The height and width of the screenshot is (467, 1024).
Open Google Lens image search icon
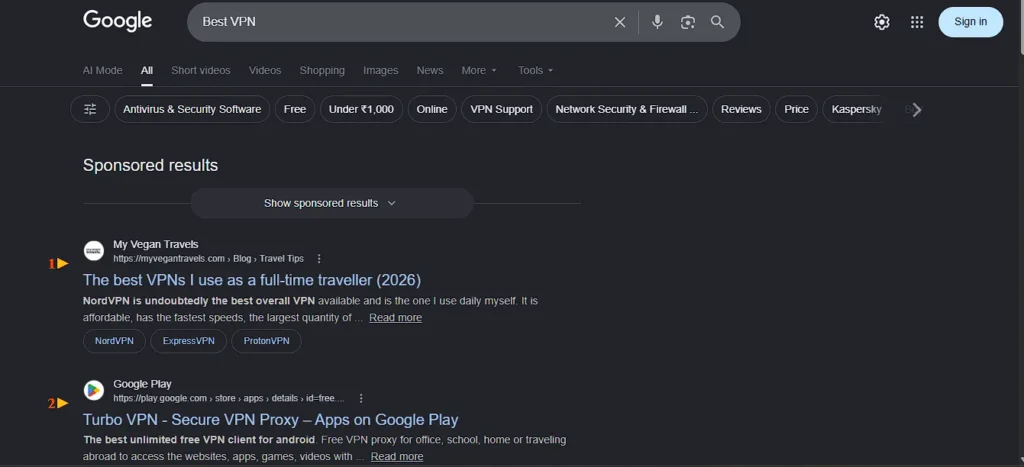(x=688, y=22)
